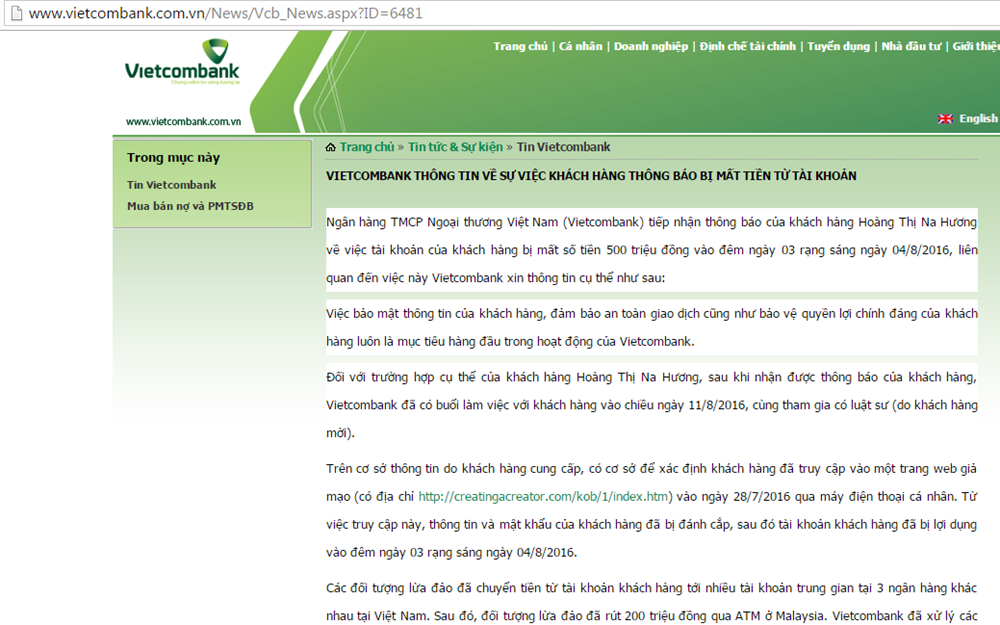This screenshot has height=625, width=1000.
Task: Go to Trang chủ breadcrumb link
Action: 367,147
